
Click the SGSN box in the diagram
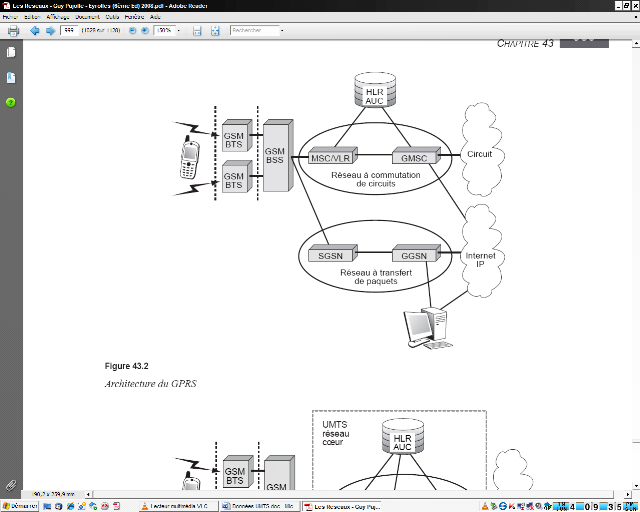(333, 254)
